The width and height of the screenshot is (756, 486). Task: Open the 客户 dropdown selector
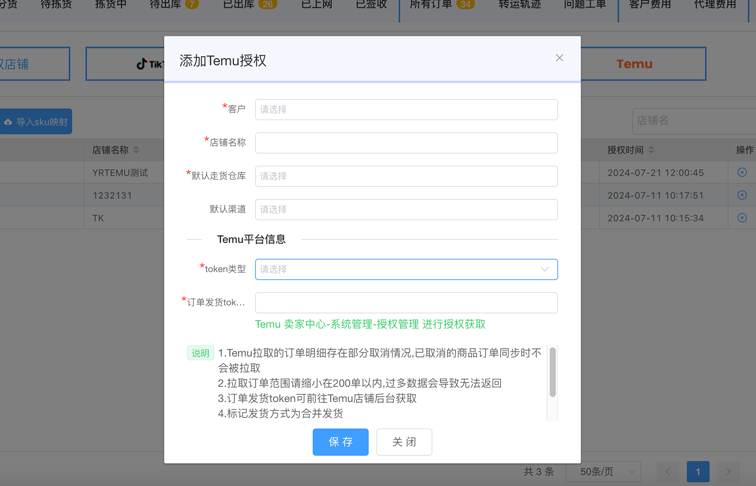point(406,109)
